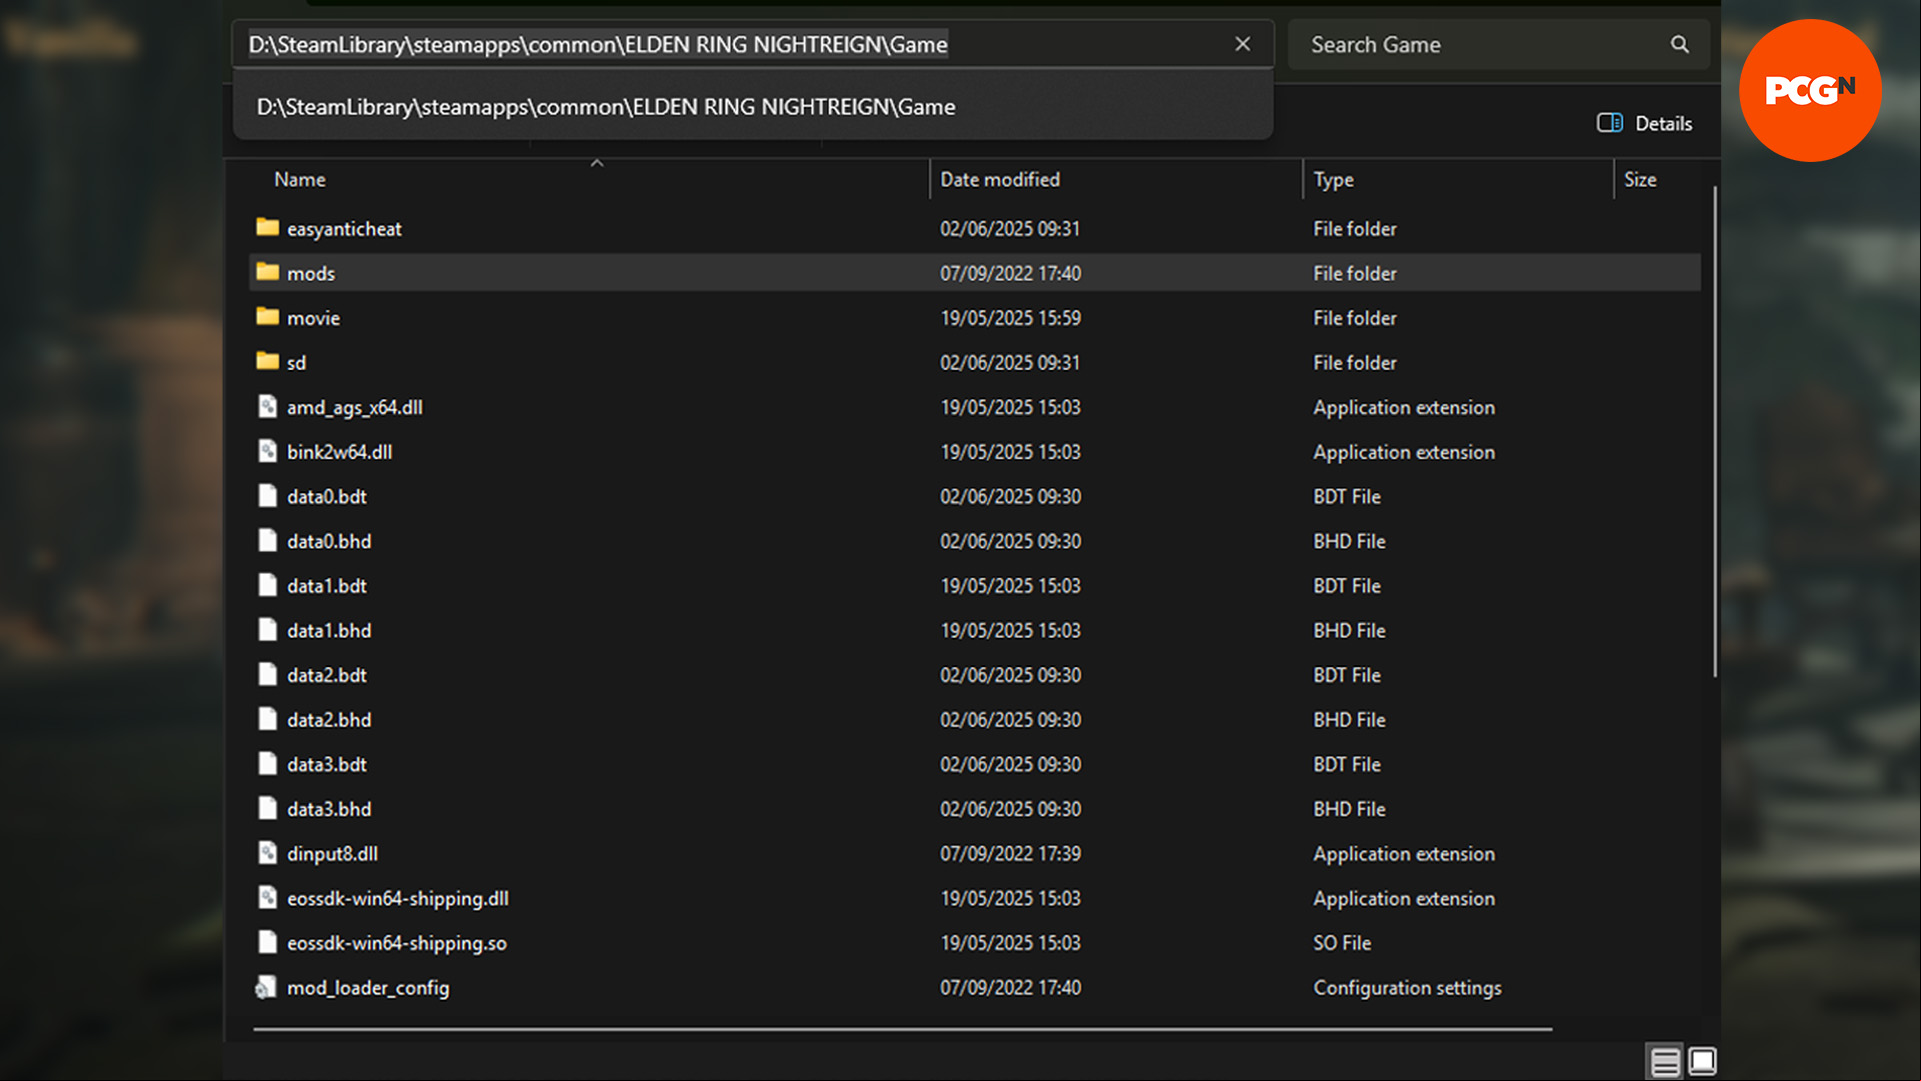Click the bink2w64.dll file icon
The height and width of the screenshot is (1081, 1921).
pyautogui.click(x=267, y=451)
